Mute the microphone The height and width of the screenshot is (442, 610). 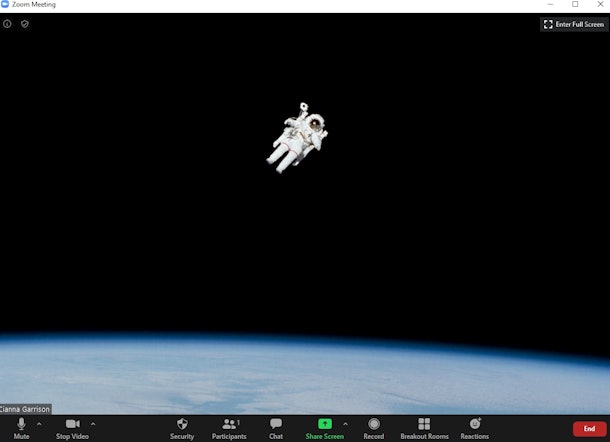21,427
